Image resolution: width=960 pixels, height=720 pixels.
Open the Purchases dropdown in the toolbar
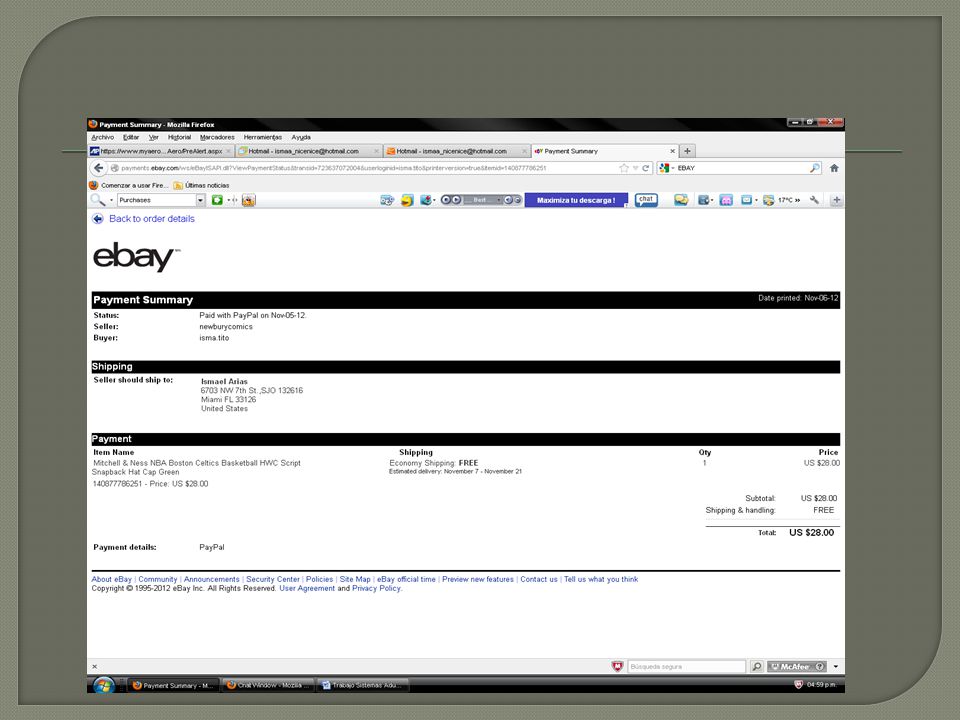pyautogui.click(x=200, y=200)
